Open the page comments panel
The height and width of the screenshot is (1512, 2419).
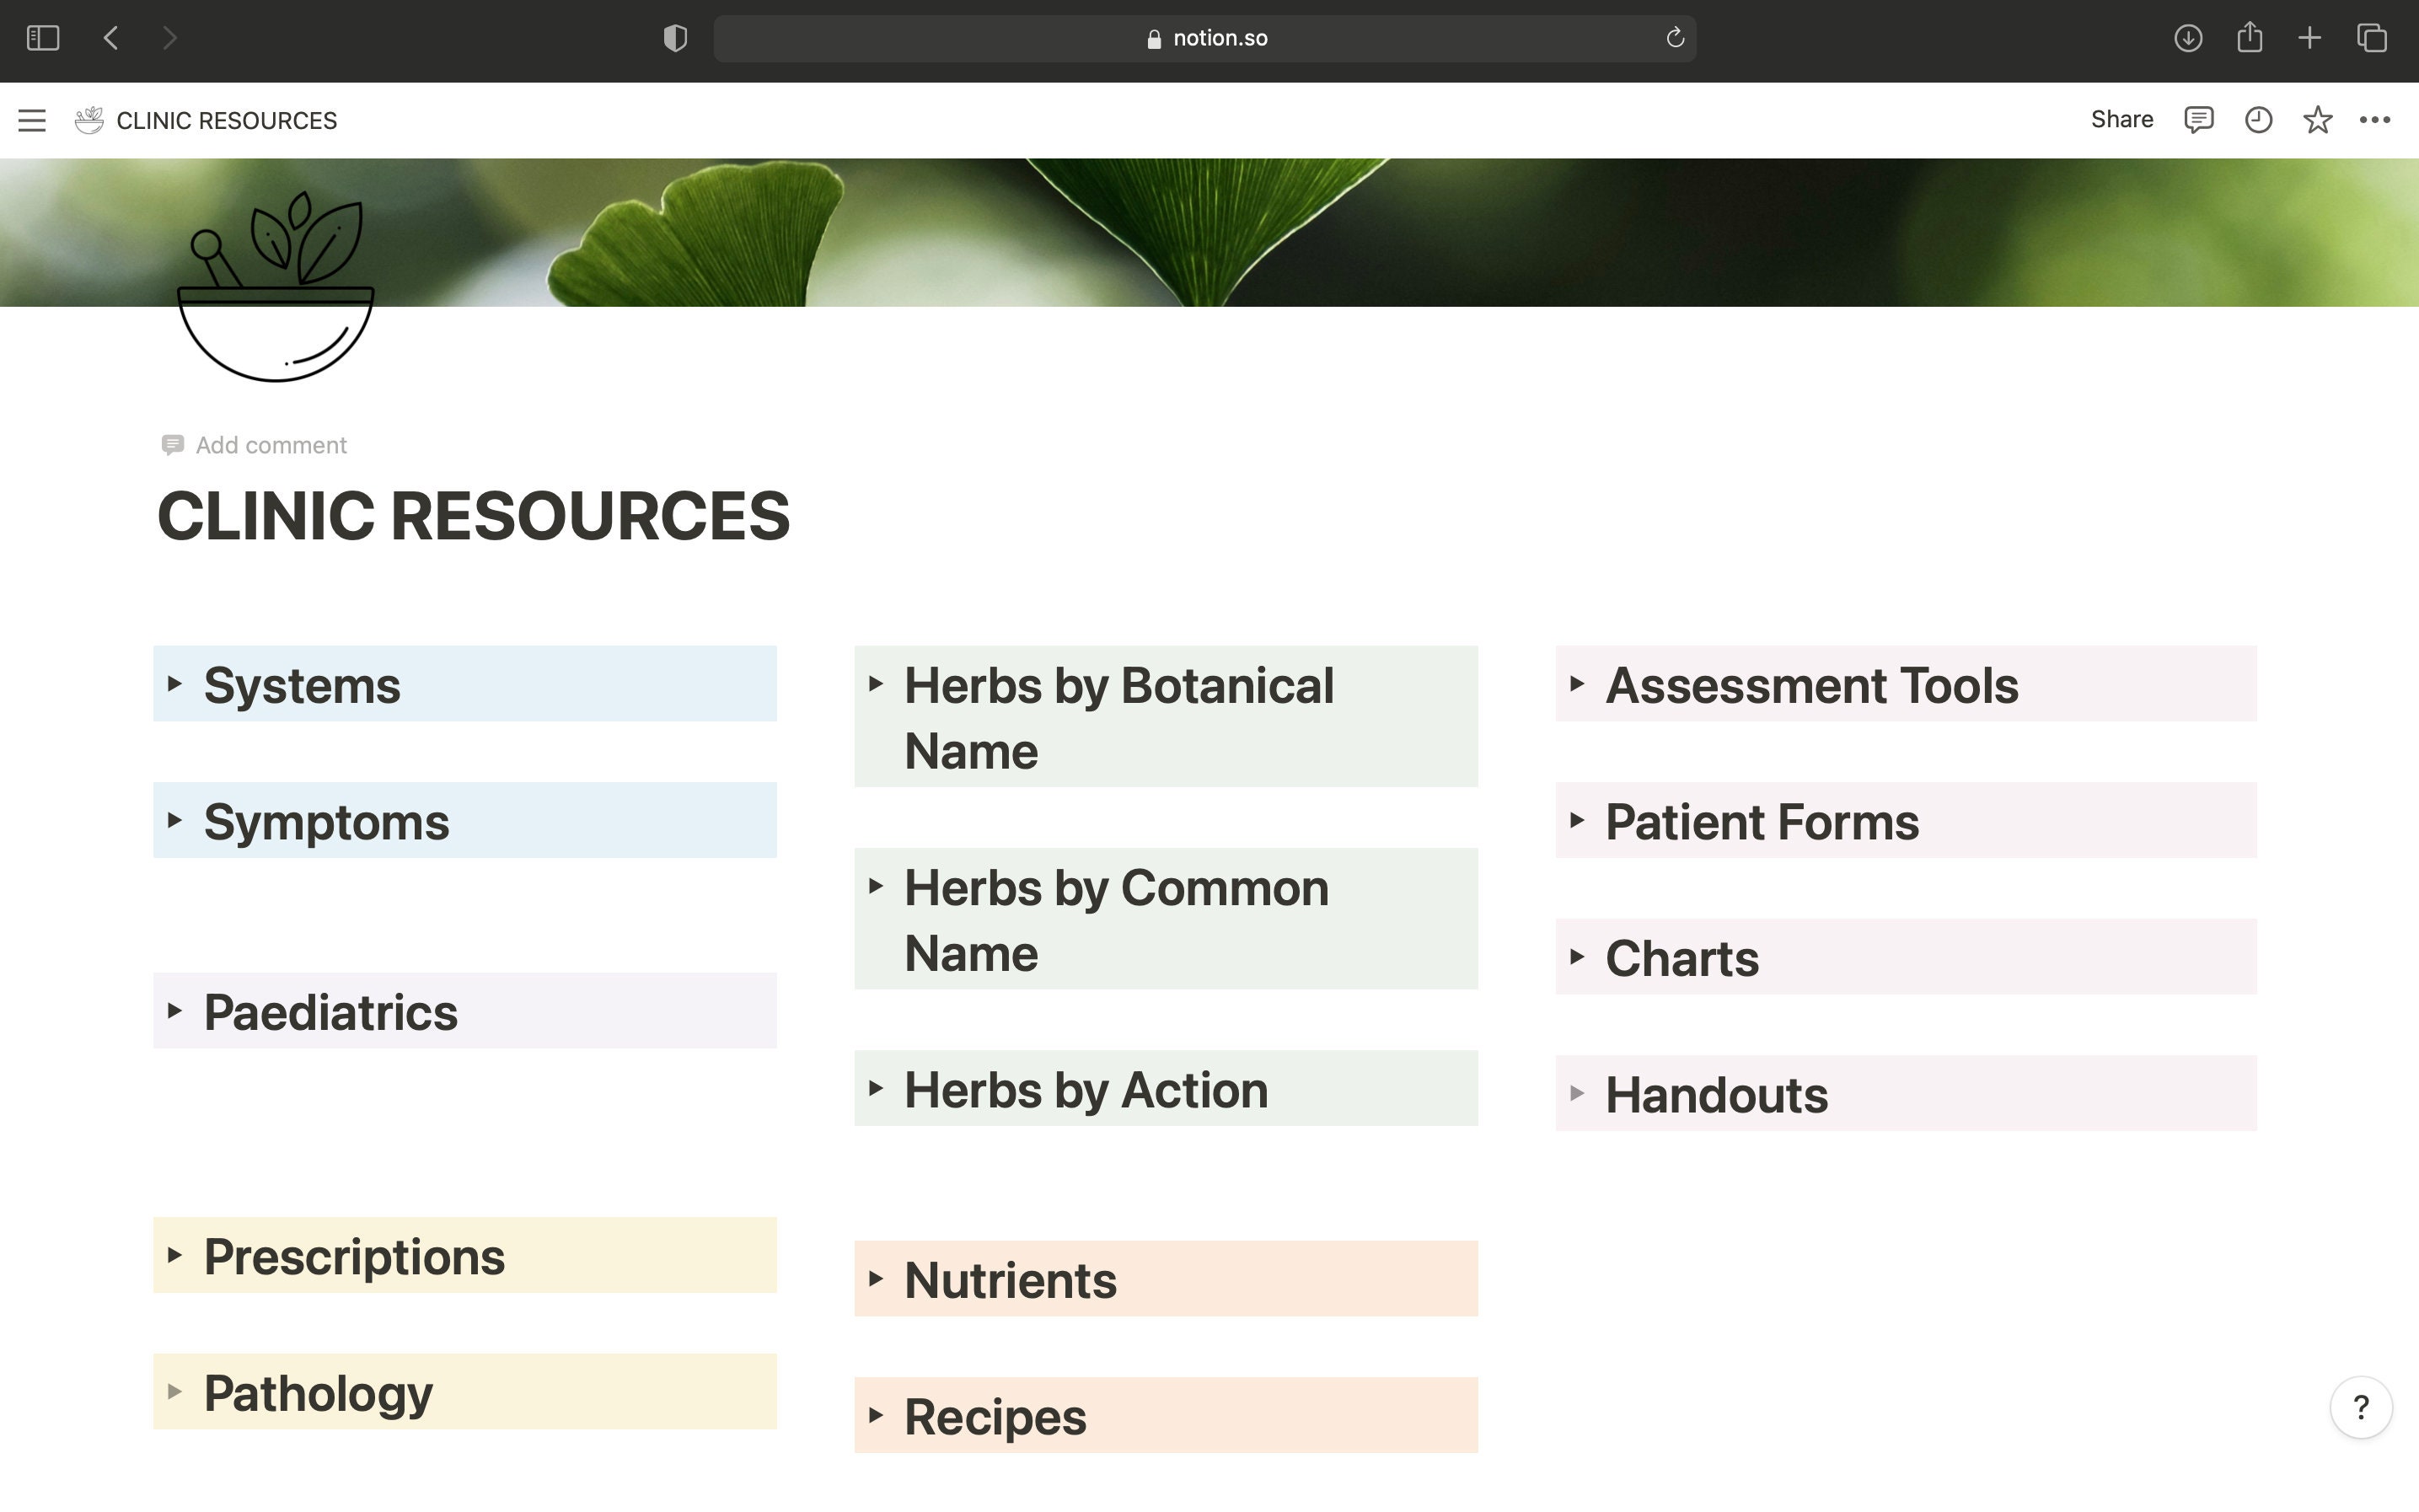(x=2198, y=120)
